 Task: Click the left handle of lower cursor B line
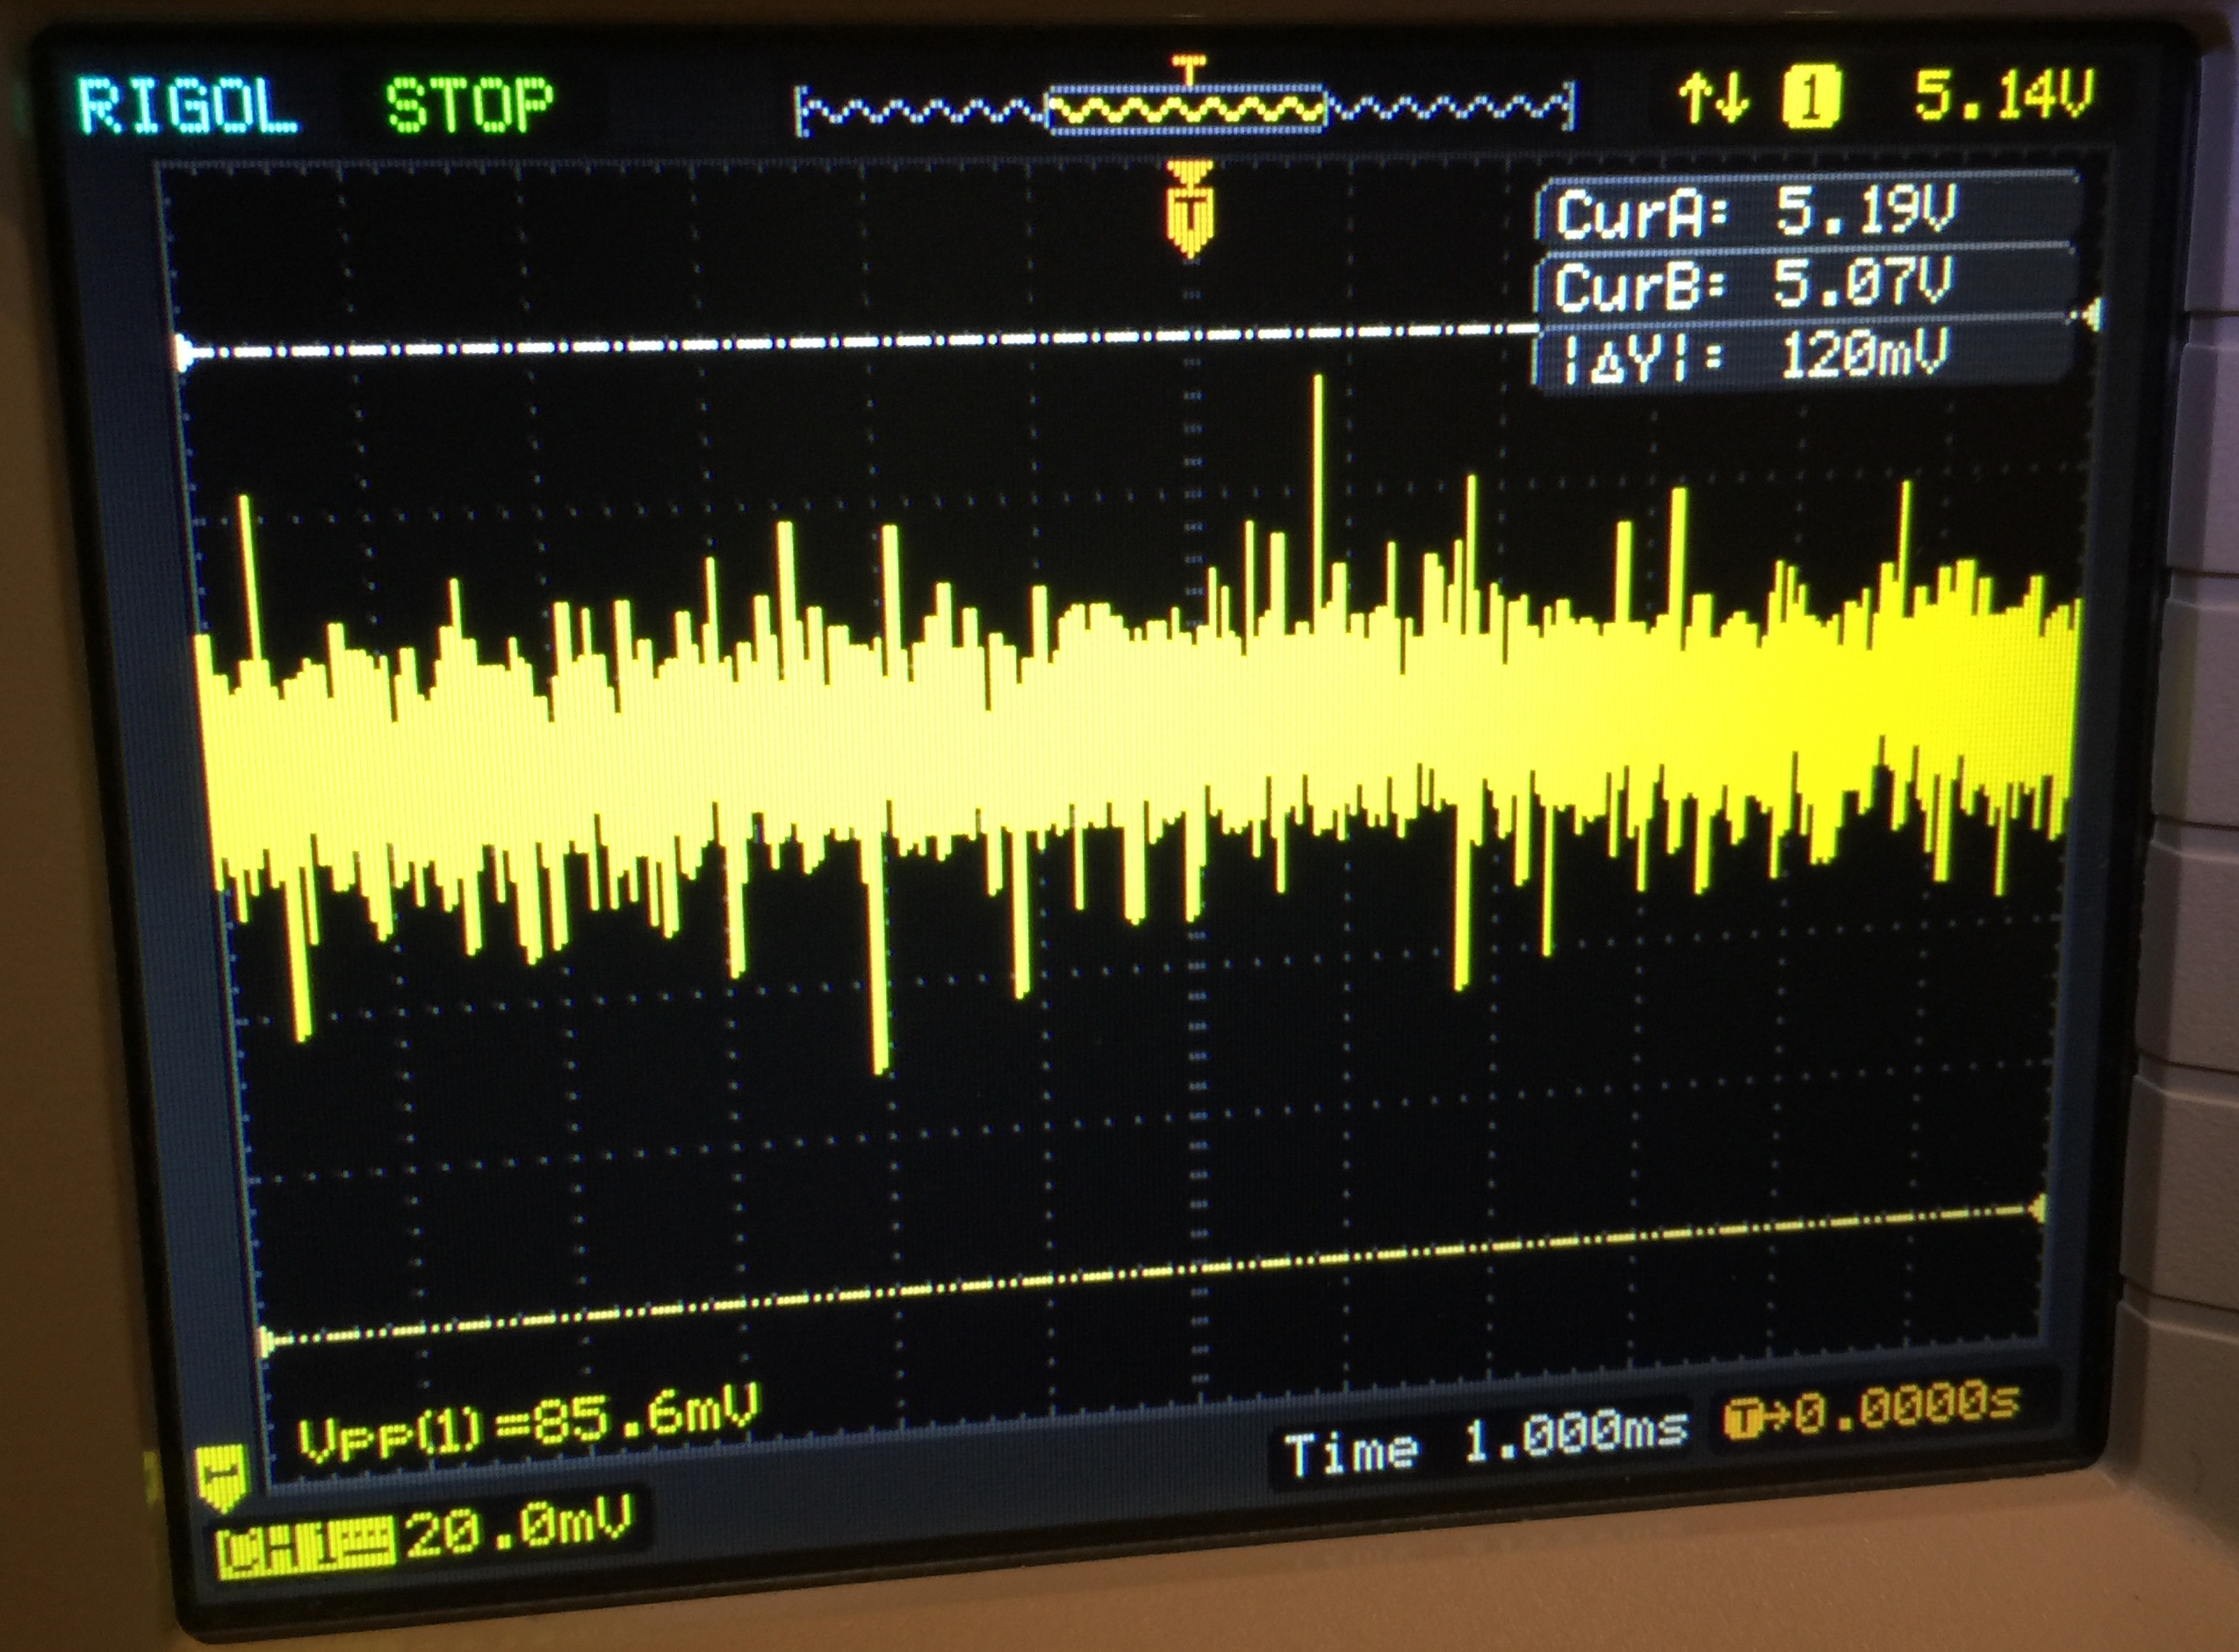point(266,1342)
